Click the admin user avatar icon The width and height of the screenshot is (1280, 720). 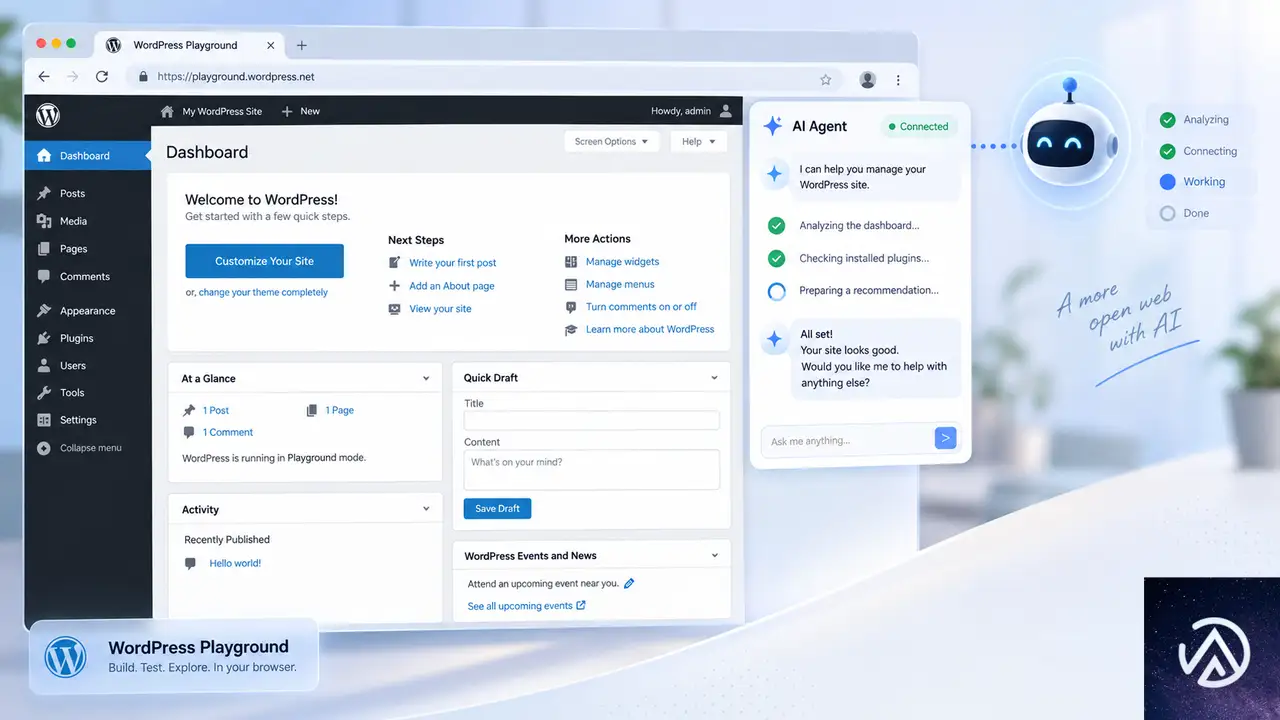[726, 111]
